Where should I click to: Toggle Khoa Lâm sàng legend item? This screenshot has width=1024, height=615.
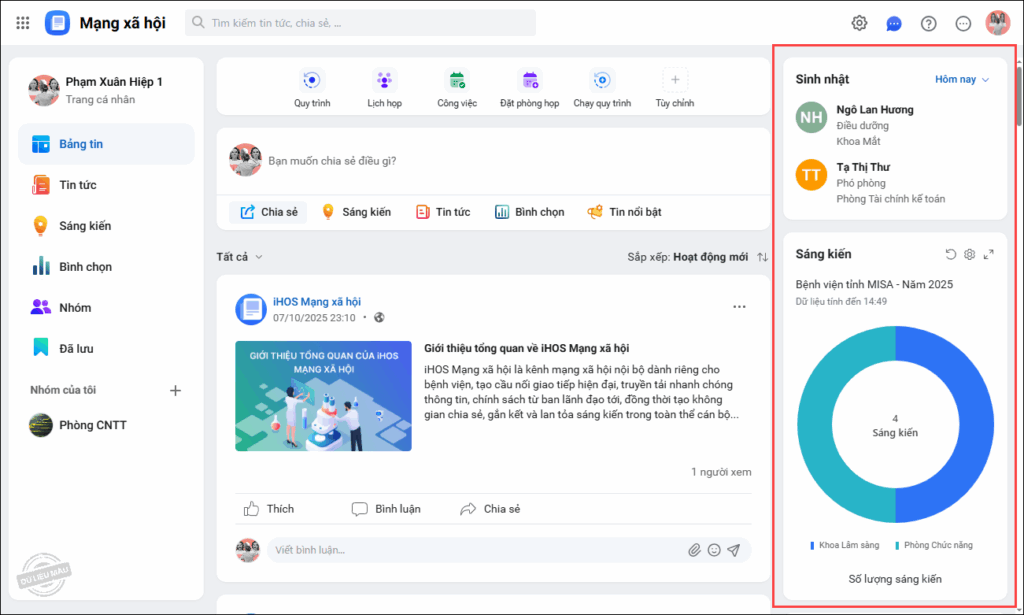[845, 545]
